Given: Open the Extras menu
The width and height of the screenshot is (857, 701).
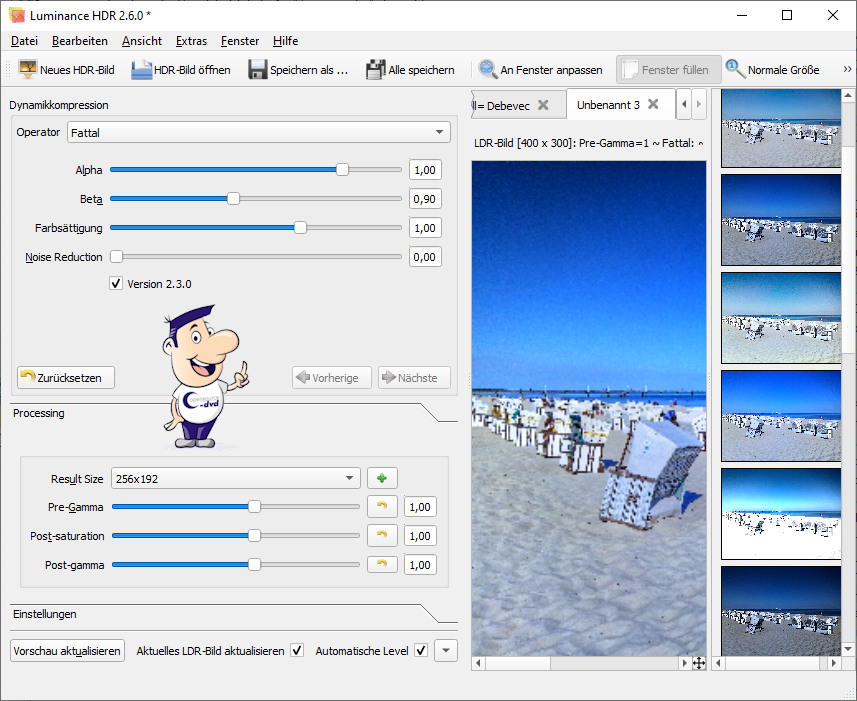Looking at the screenshot, I should (191, 41).
